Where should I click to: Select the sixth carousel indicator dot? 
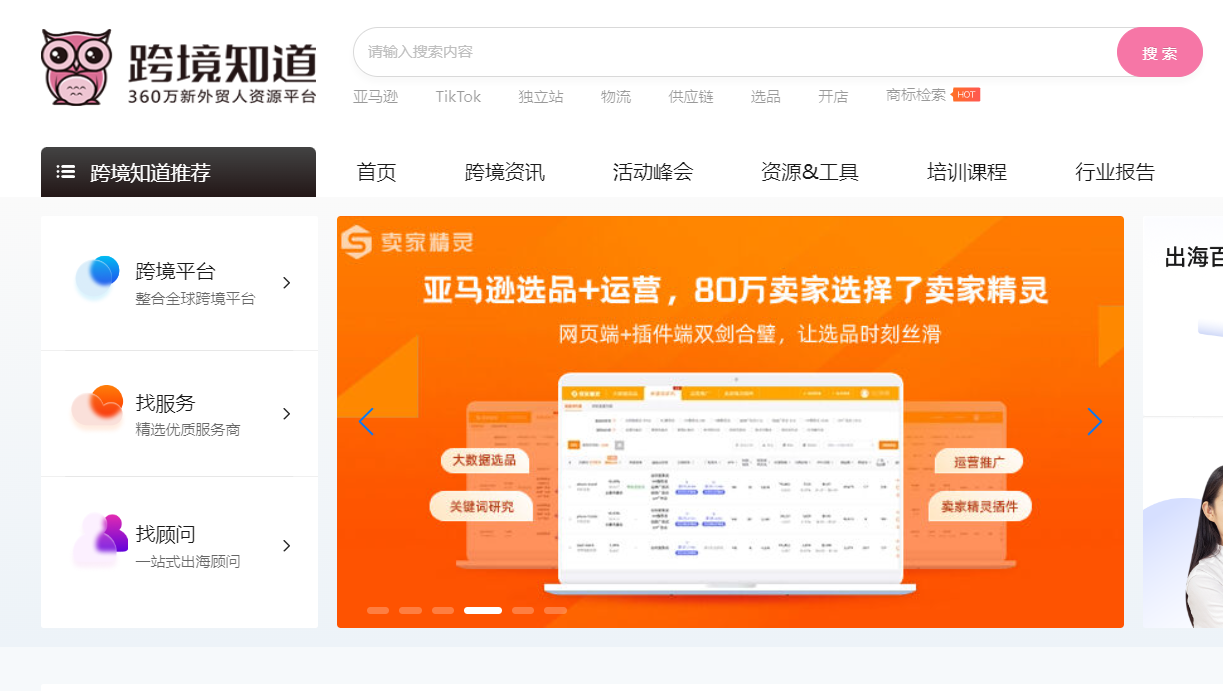point(556,610)
